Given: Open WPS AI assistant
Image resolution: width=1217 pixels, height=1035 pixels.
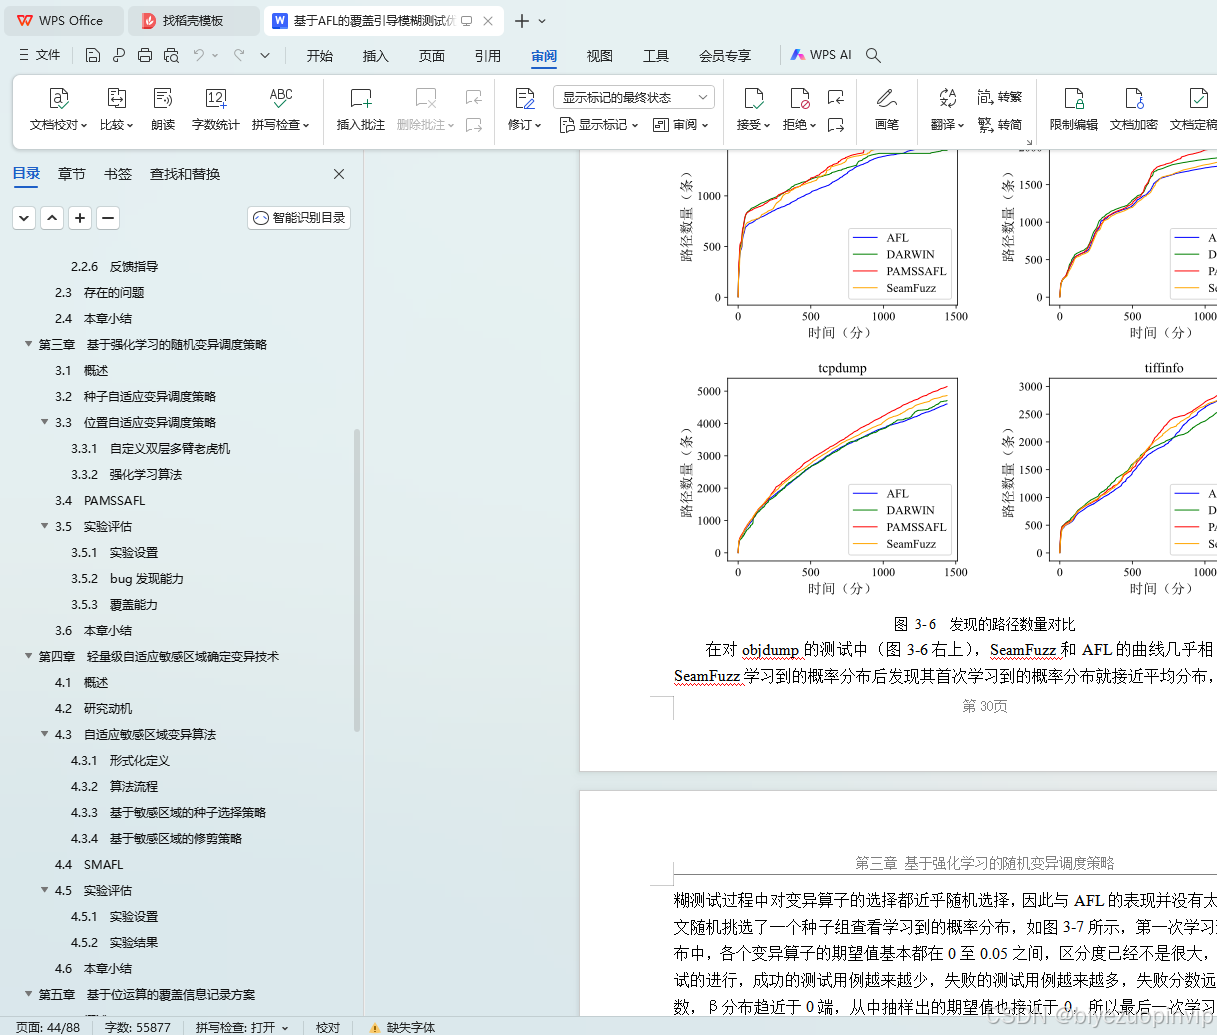Looking at the screenshot, I should (x=820, y=55).
